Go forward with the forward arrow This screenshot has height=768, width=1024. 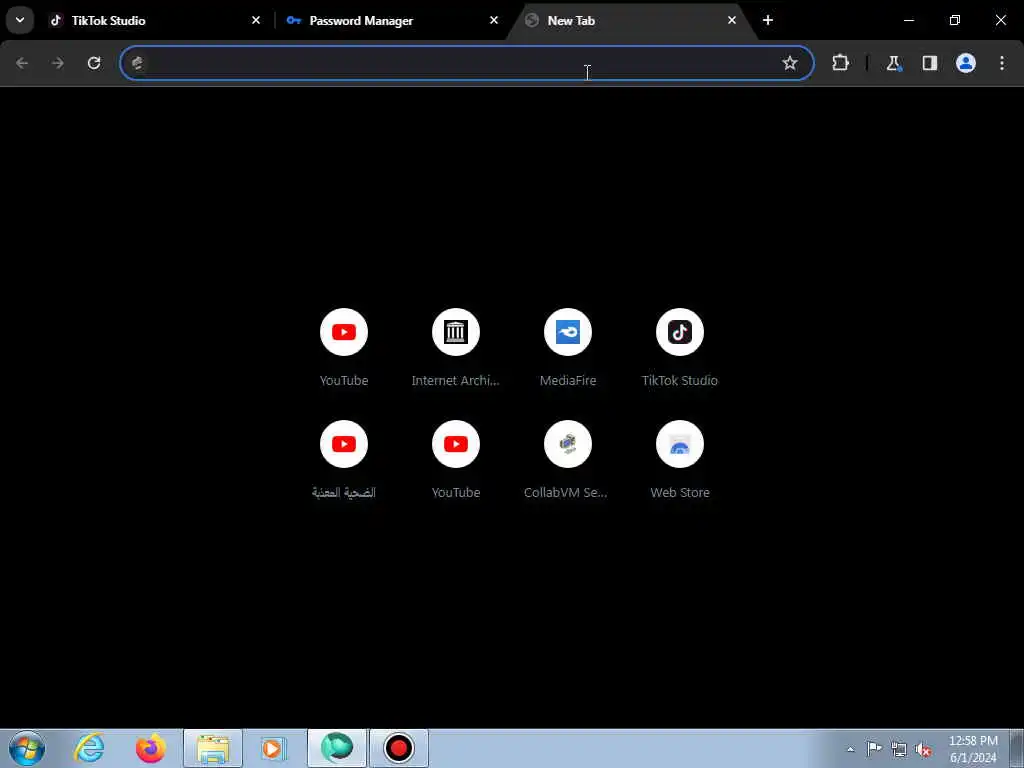(x=58, y=63)
